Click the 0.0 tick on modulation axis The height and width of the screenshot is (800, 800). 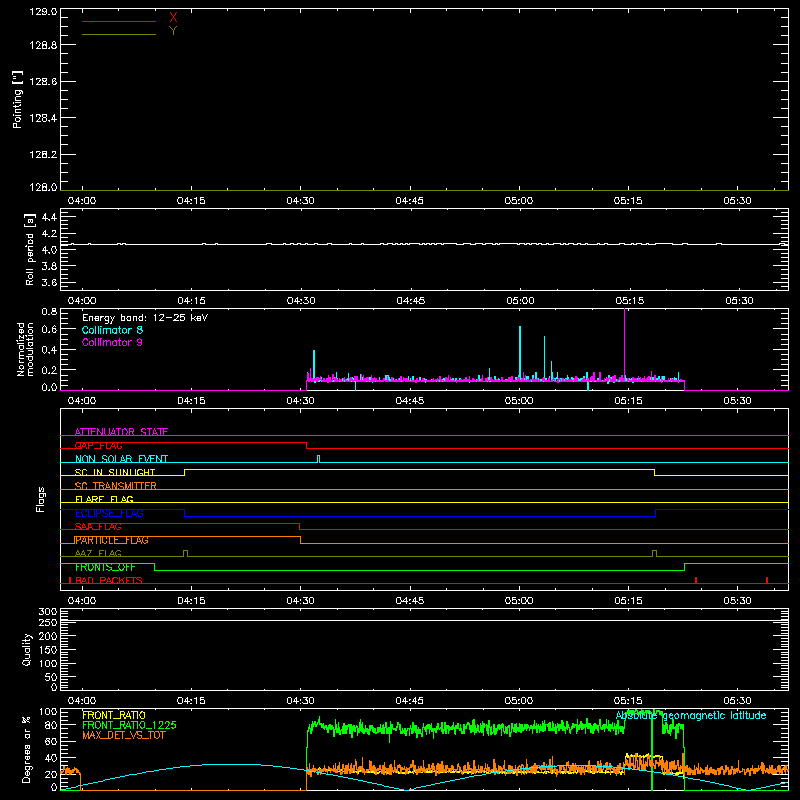pos(49,387)
